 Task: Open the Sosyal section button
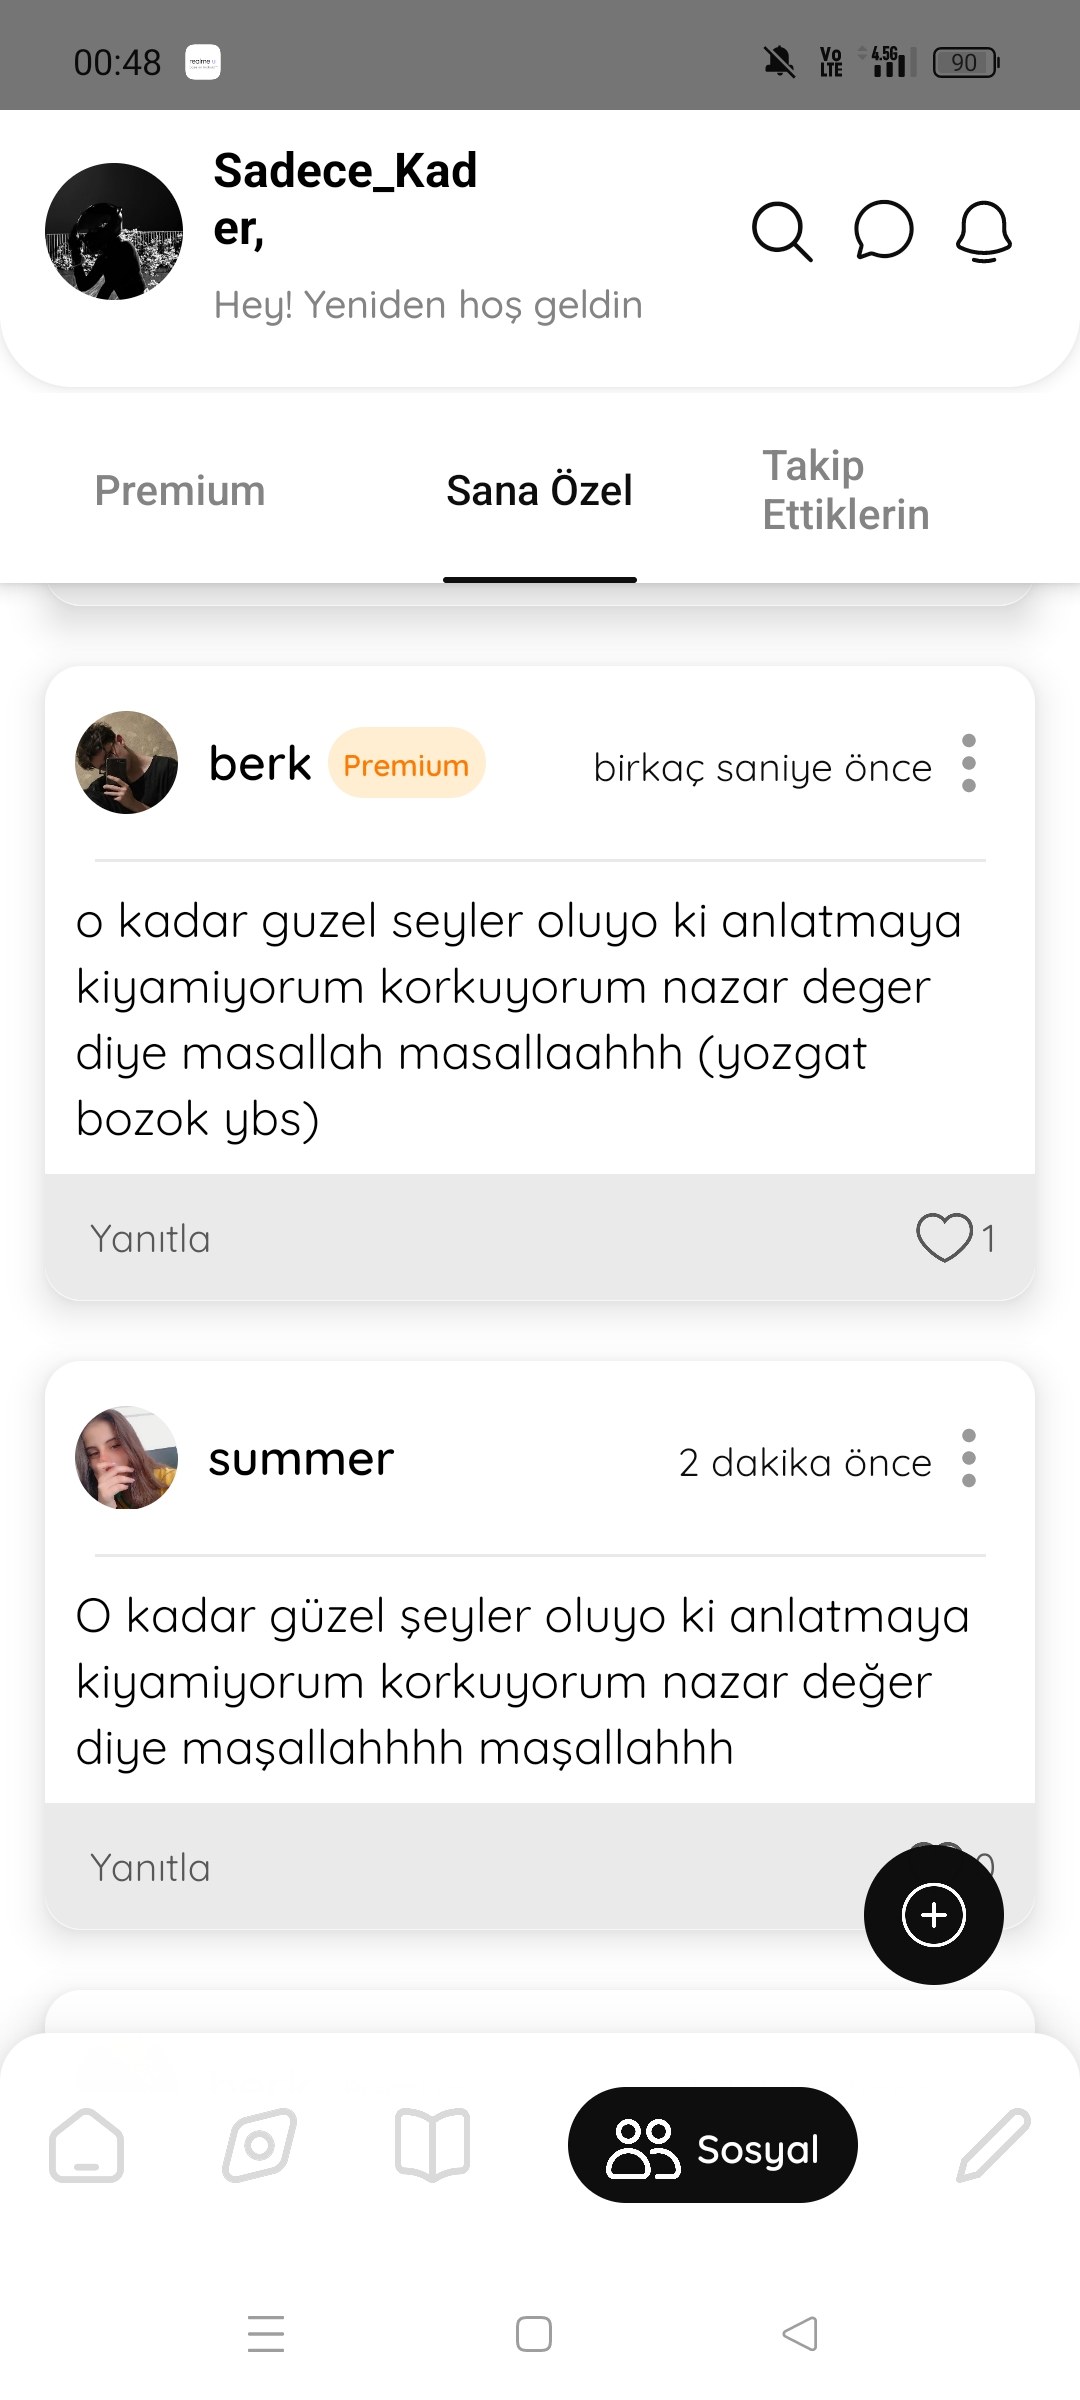pyautogui.click(x=713, y=2145)
